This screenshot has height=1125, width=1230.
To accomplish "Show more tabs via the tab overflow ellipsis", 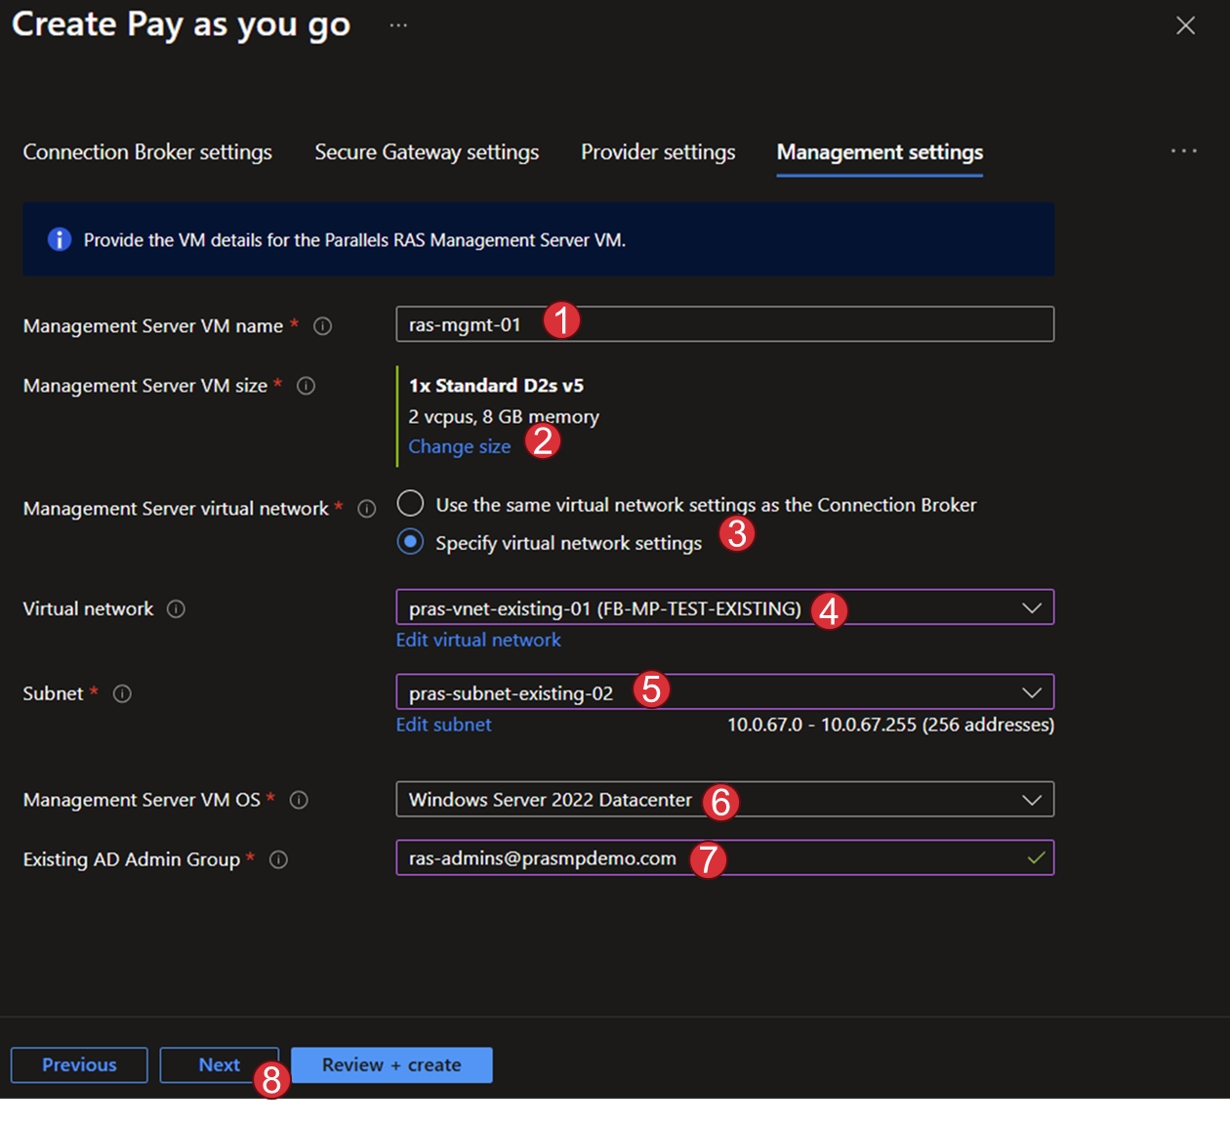I will point(1183,151).
